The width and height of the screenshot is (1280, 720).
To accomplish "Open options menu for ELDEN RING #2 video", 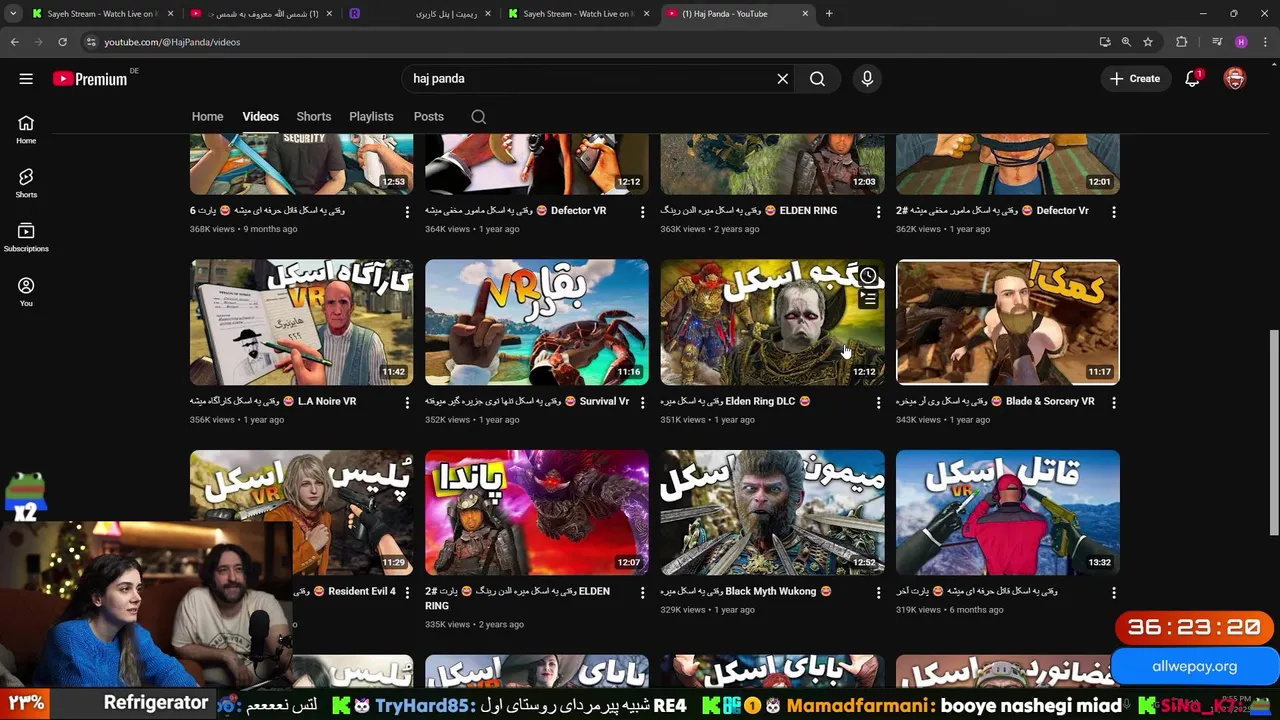I will (643, 592).
